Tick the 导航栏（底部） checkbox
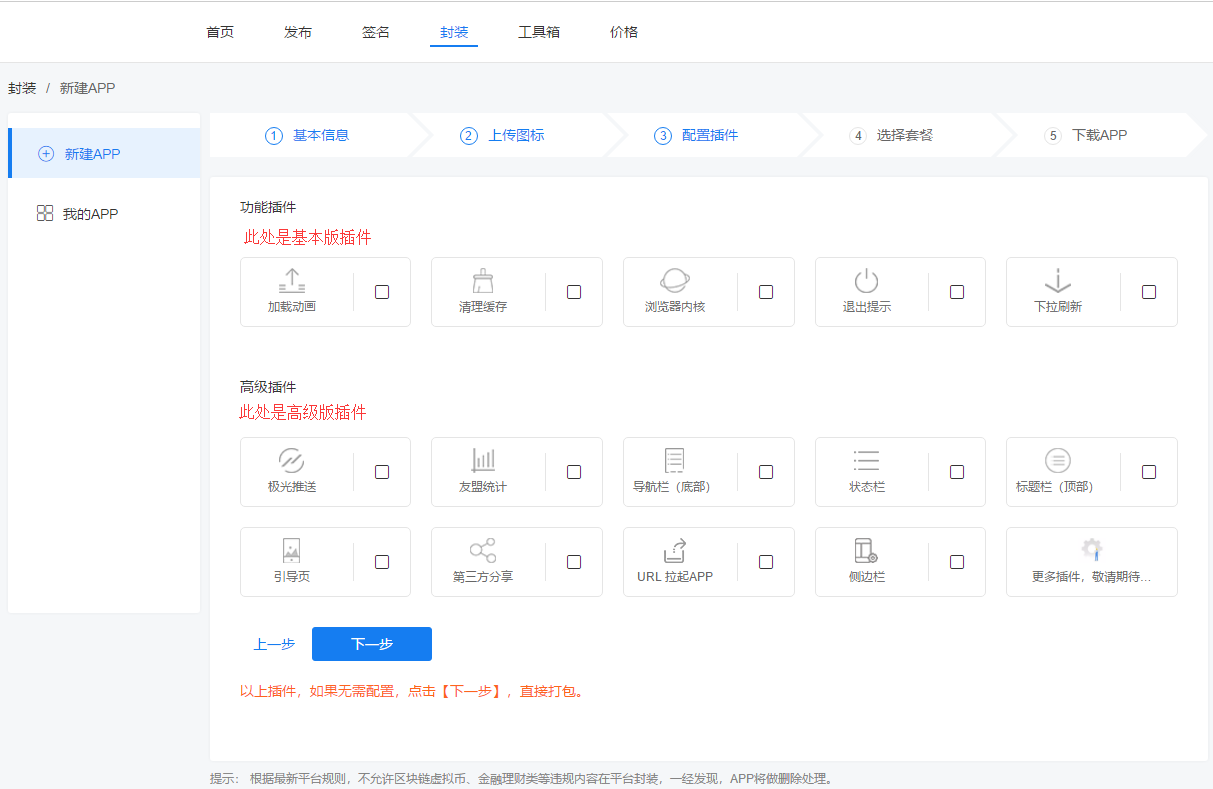The image size is (1213, 789). pos(766,472)
